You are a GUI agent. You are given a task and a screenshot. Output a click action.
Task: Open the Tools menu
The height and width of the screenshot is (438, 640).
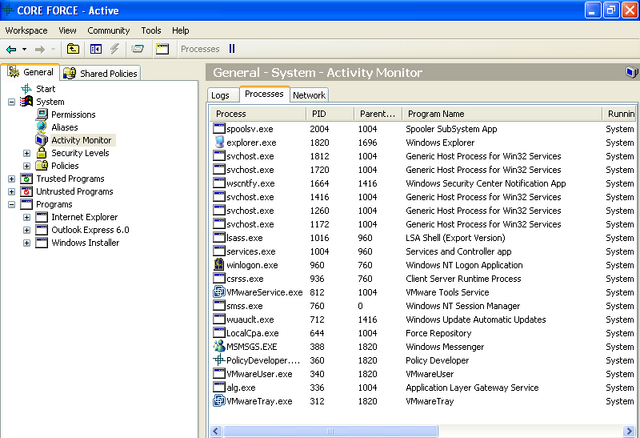click(x=151, y=31)
